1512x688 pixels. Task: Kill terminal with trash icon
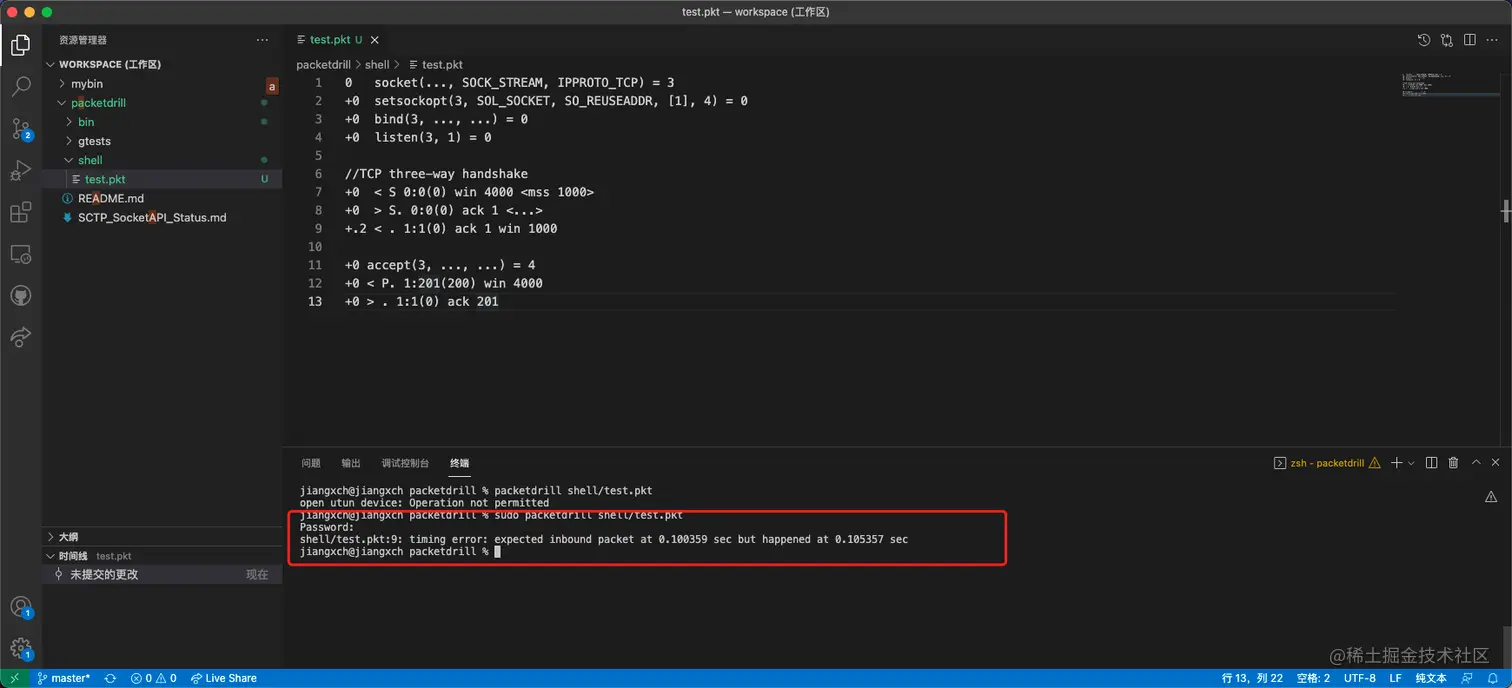[1453, 463]
